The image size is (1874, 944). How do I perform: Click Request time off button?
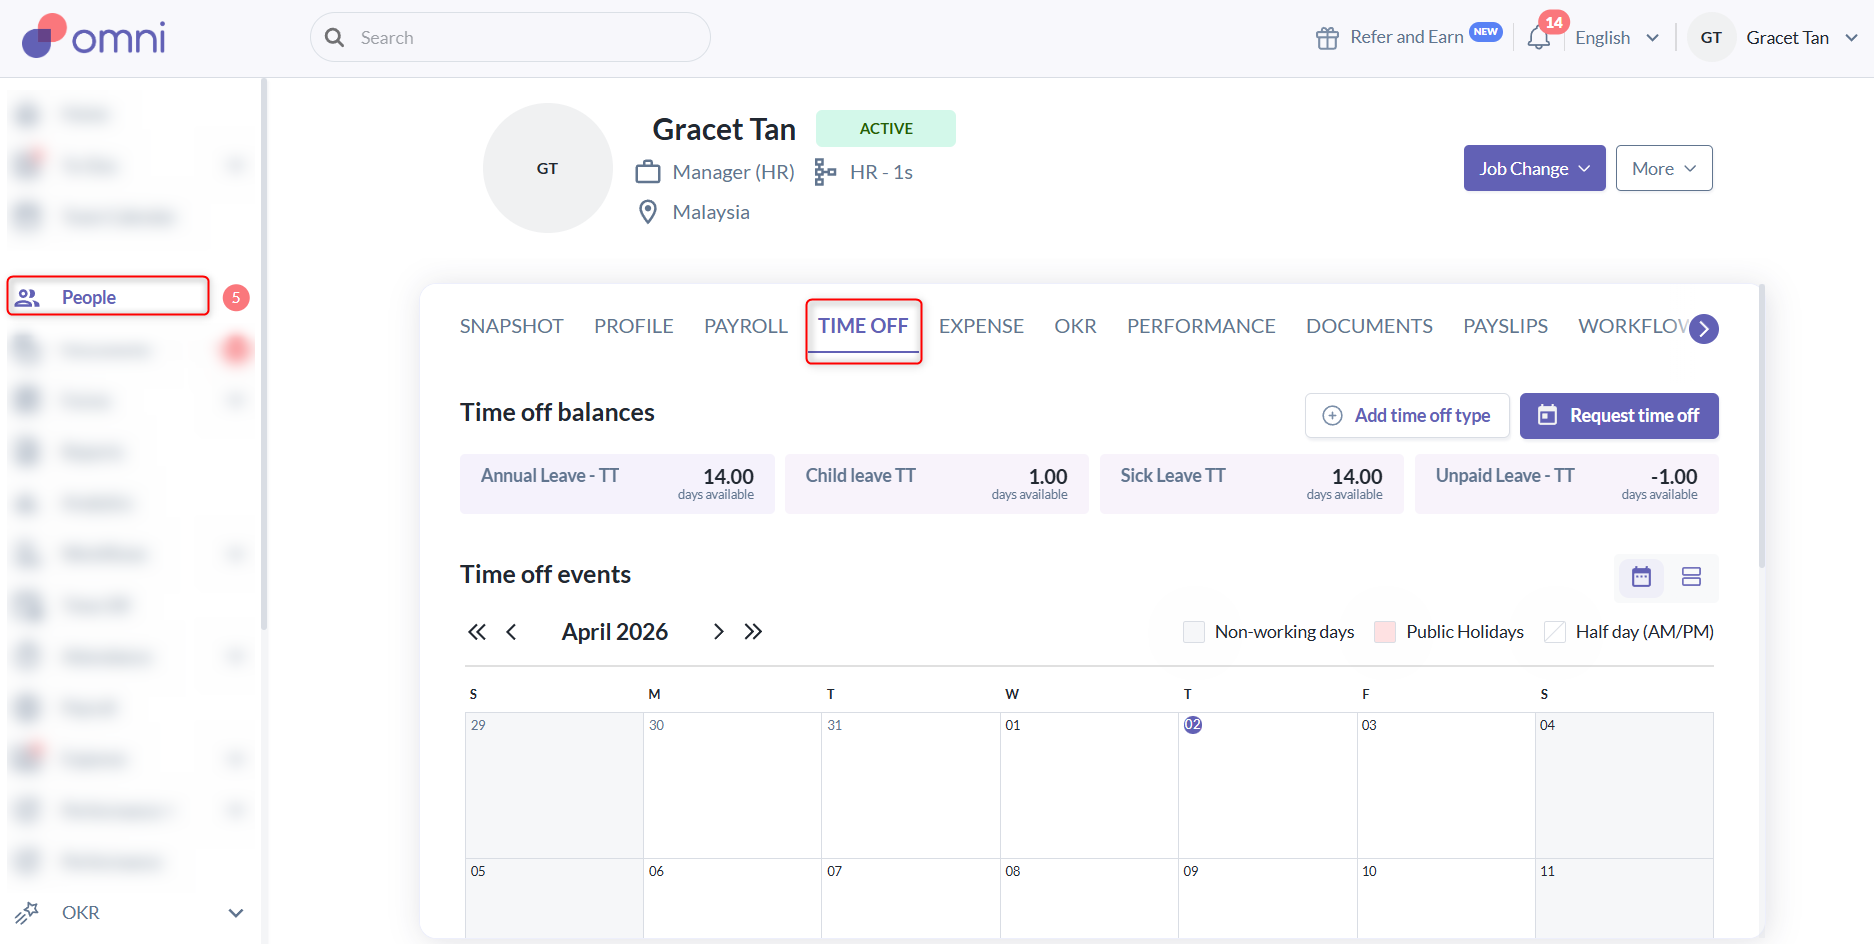coord(1619,415)
